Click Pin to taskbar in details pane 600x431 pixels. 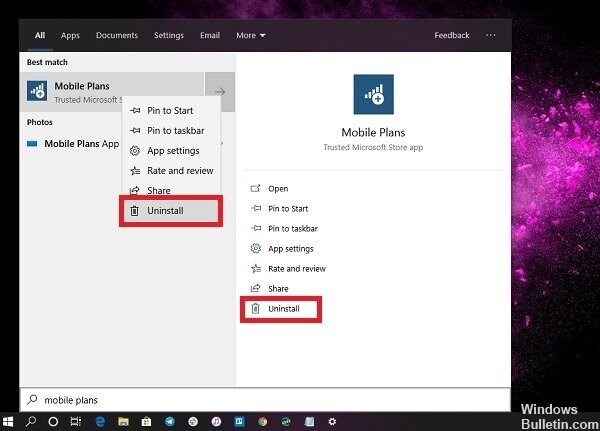[284, 229]
